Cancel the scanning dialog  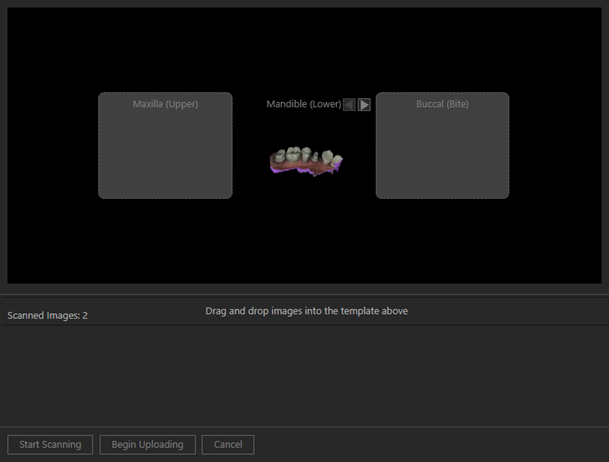[228, 444]
